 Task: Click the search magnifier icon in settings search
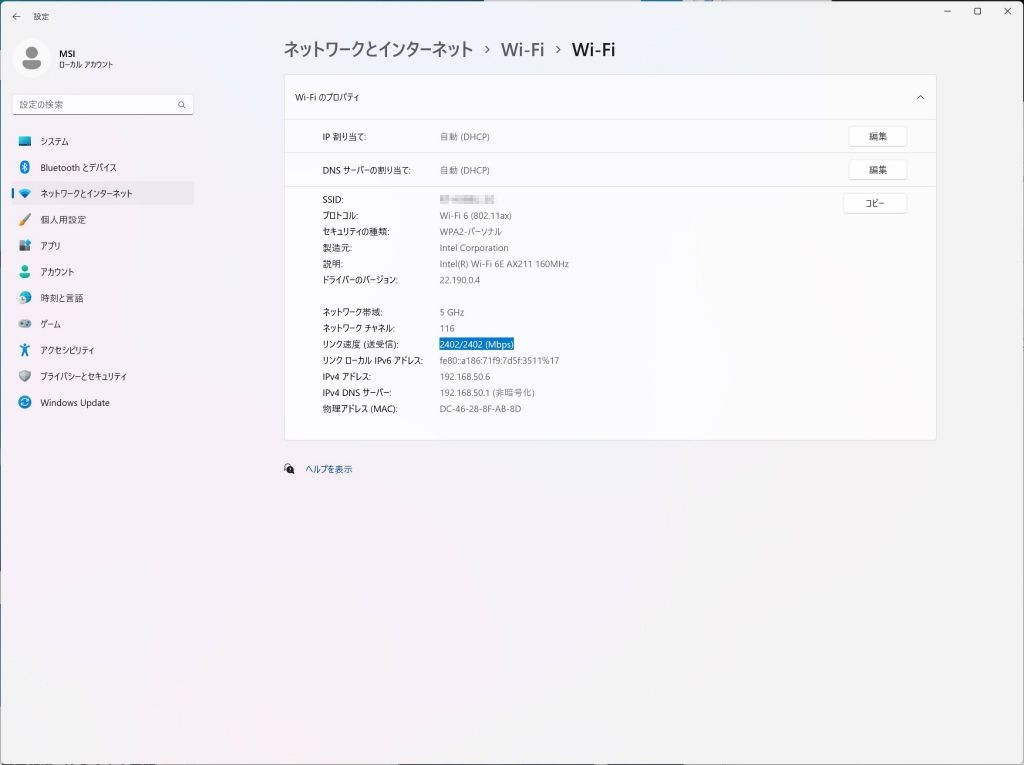(x=182, y=105)
